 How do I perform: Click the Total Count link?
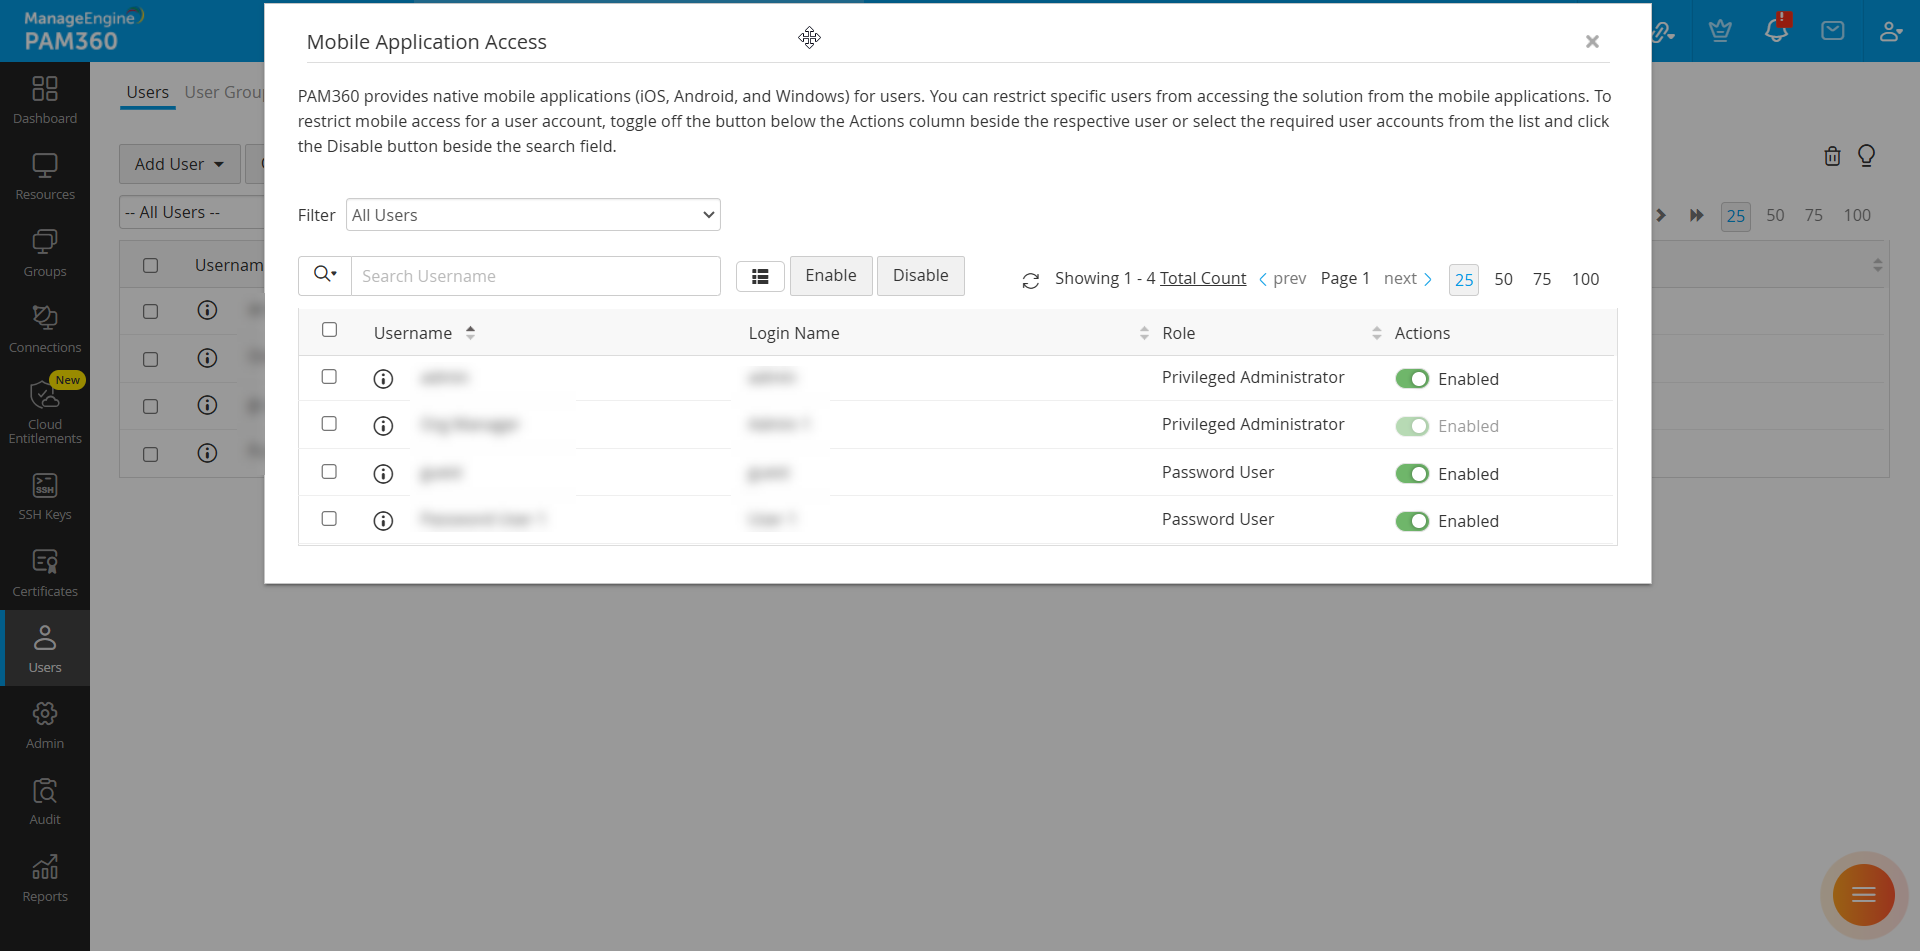[x=1203, y=278]
